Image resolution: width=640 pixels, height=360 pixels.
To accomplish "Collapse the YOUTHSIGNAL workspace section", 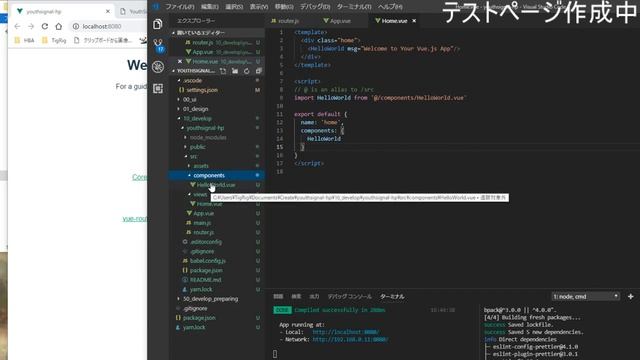I will pyautogui.click(x=195, y=71).
